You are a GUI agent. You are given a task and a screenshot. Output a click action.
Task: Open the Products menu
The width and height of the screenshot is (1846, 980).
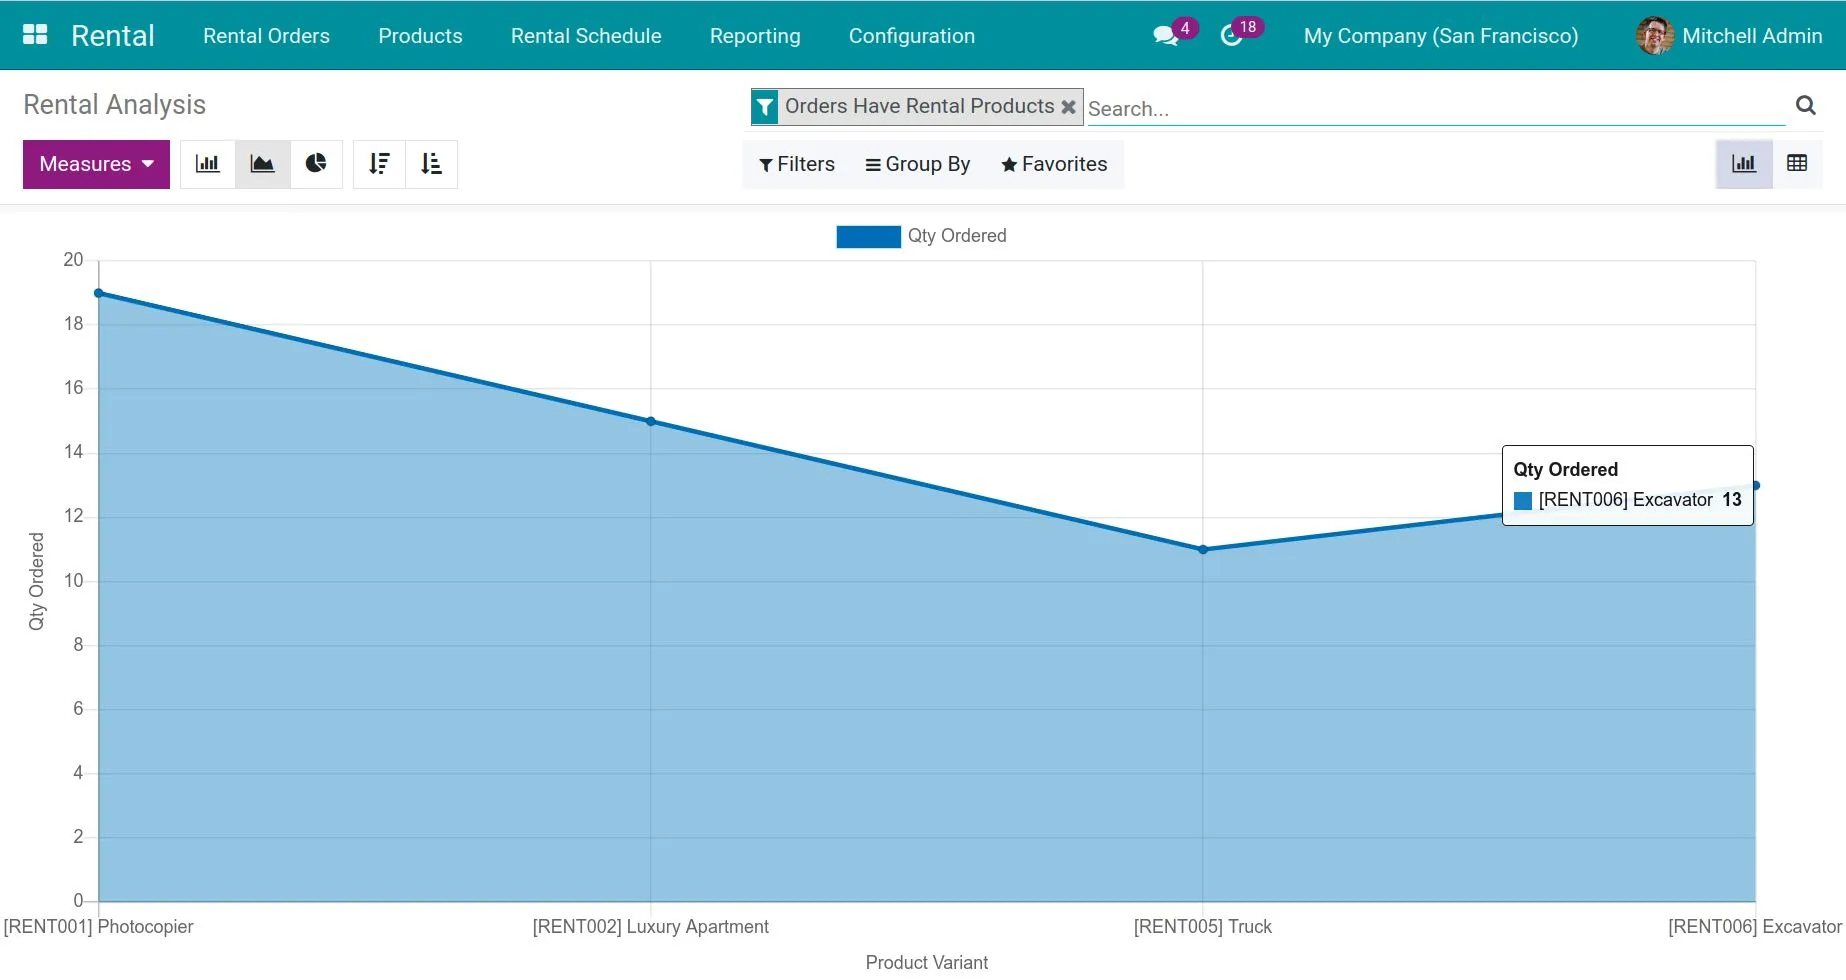420,36
